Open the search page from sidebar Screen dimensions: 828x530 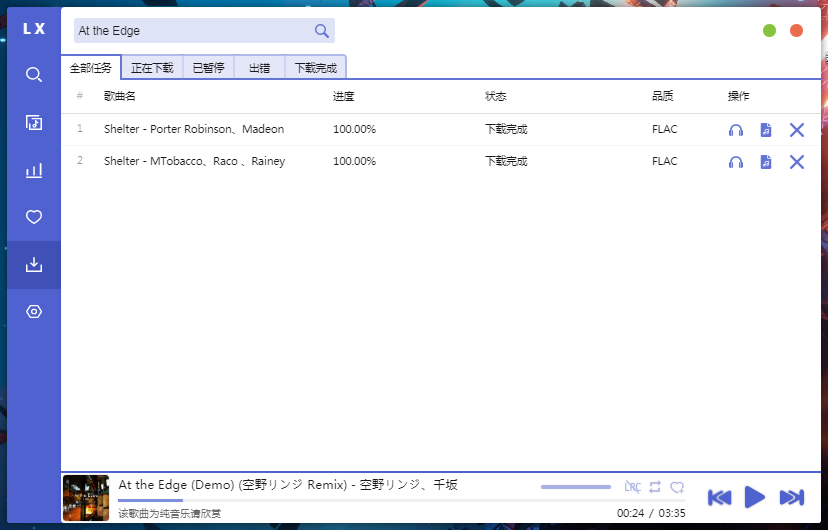34,75
